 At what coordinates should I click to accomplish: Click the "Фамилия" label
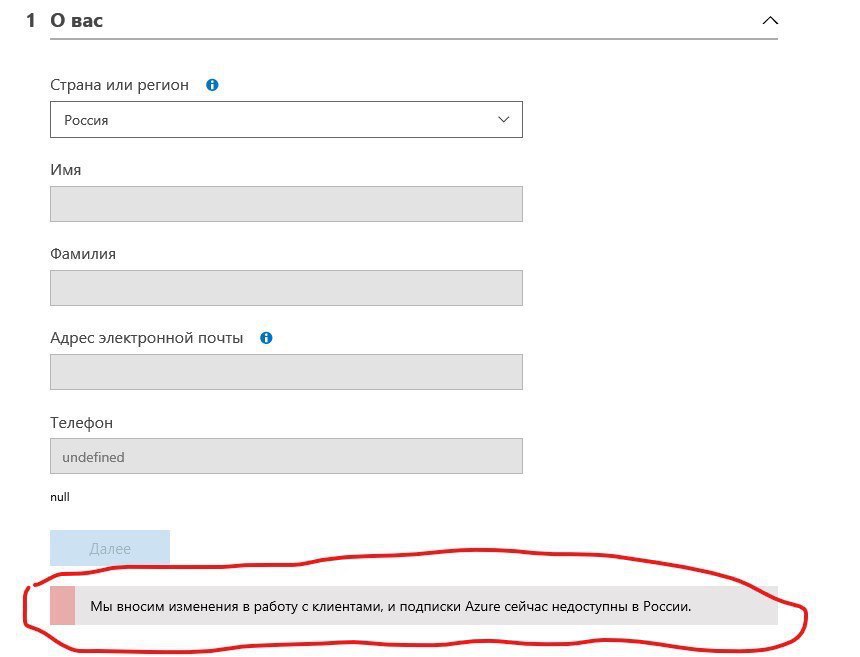click(83, 254)
